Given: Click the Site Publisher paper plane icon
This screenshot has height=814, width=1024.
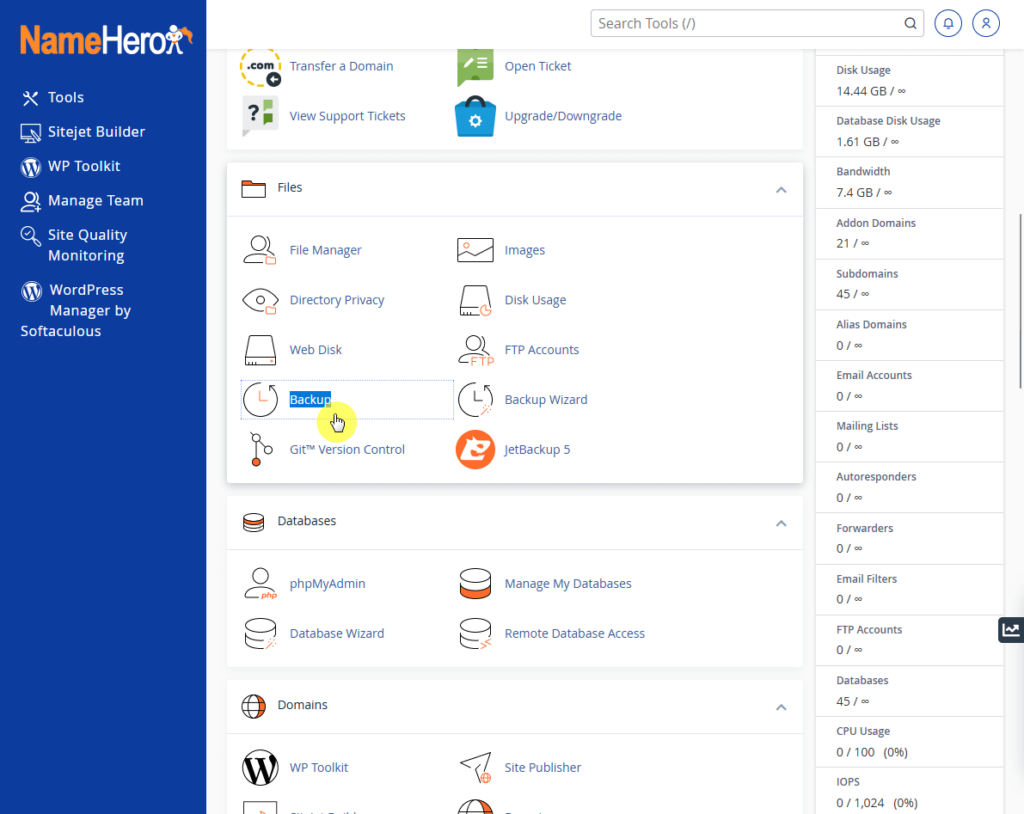Looking at the screenshot, I should click(475, 768).
